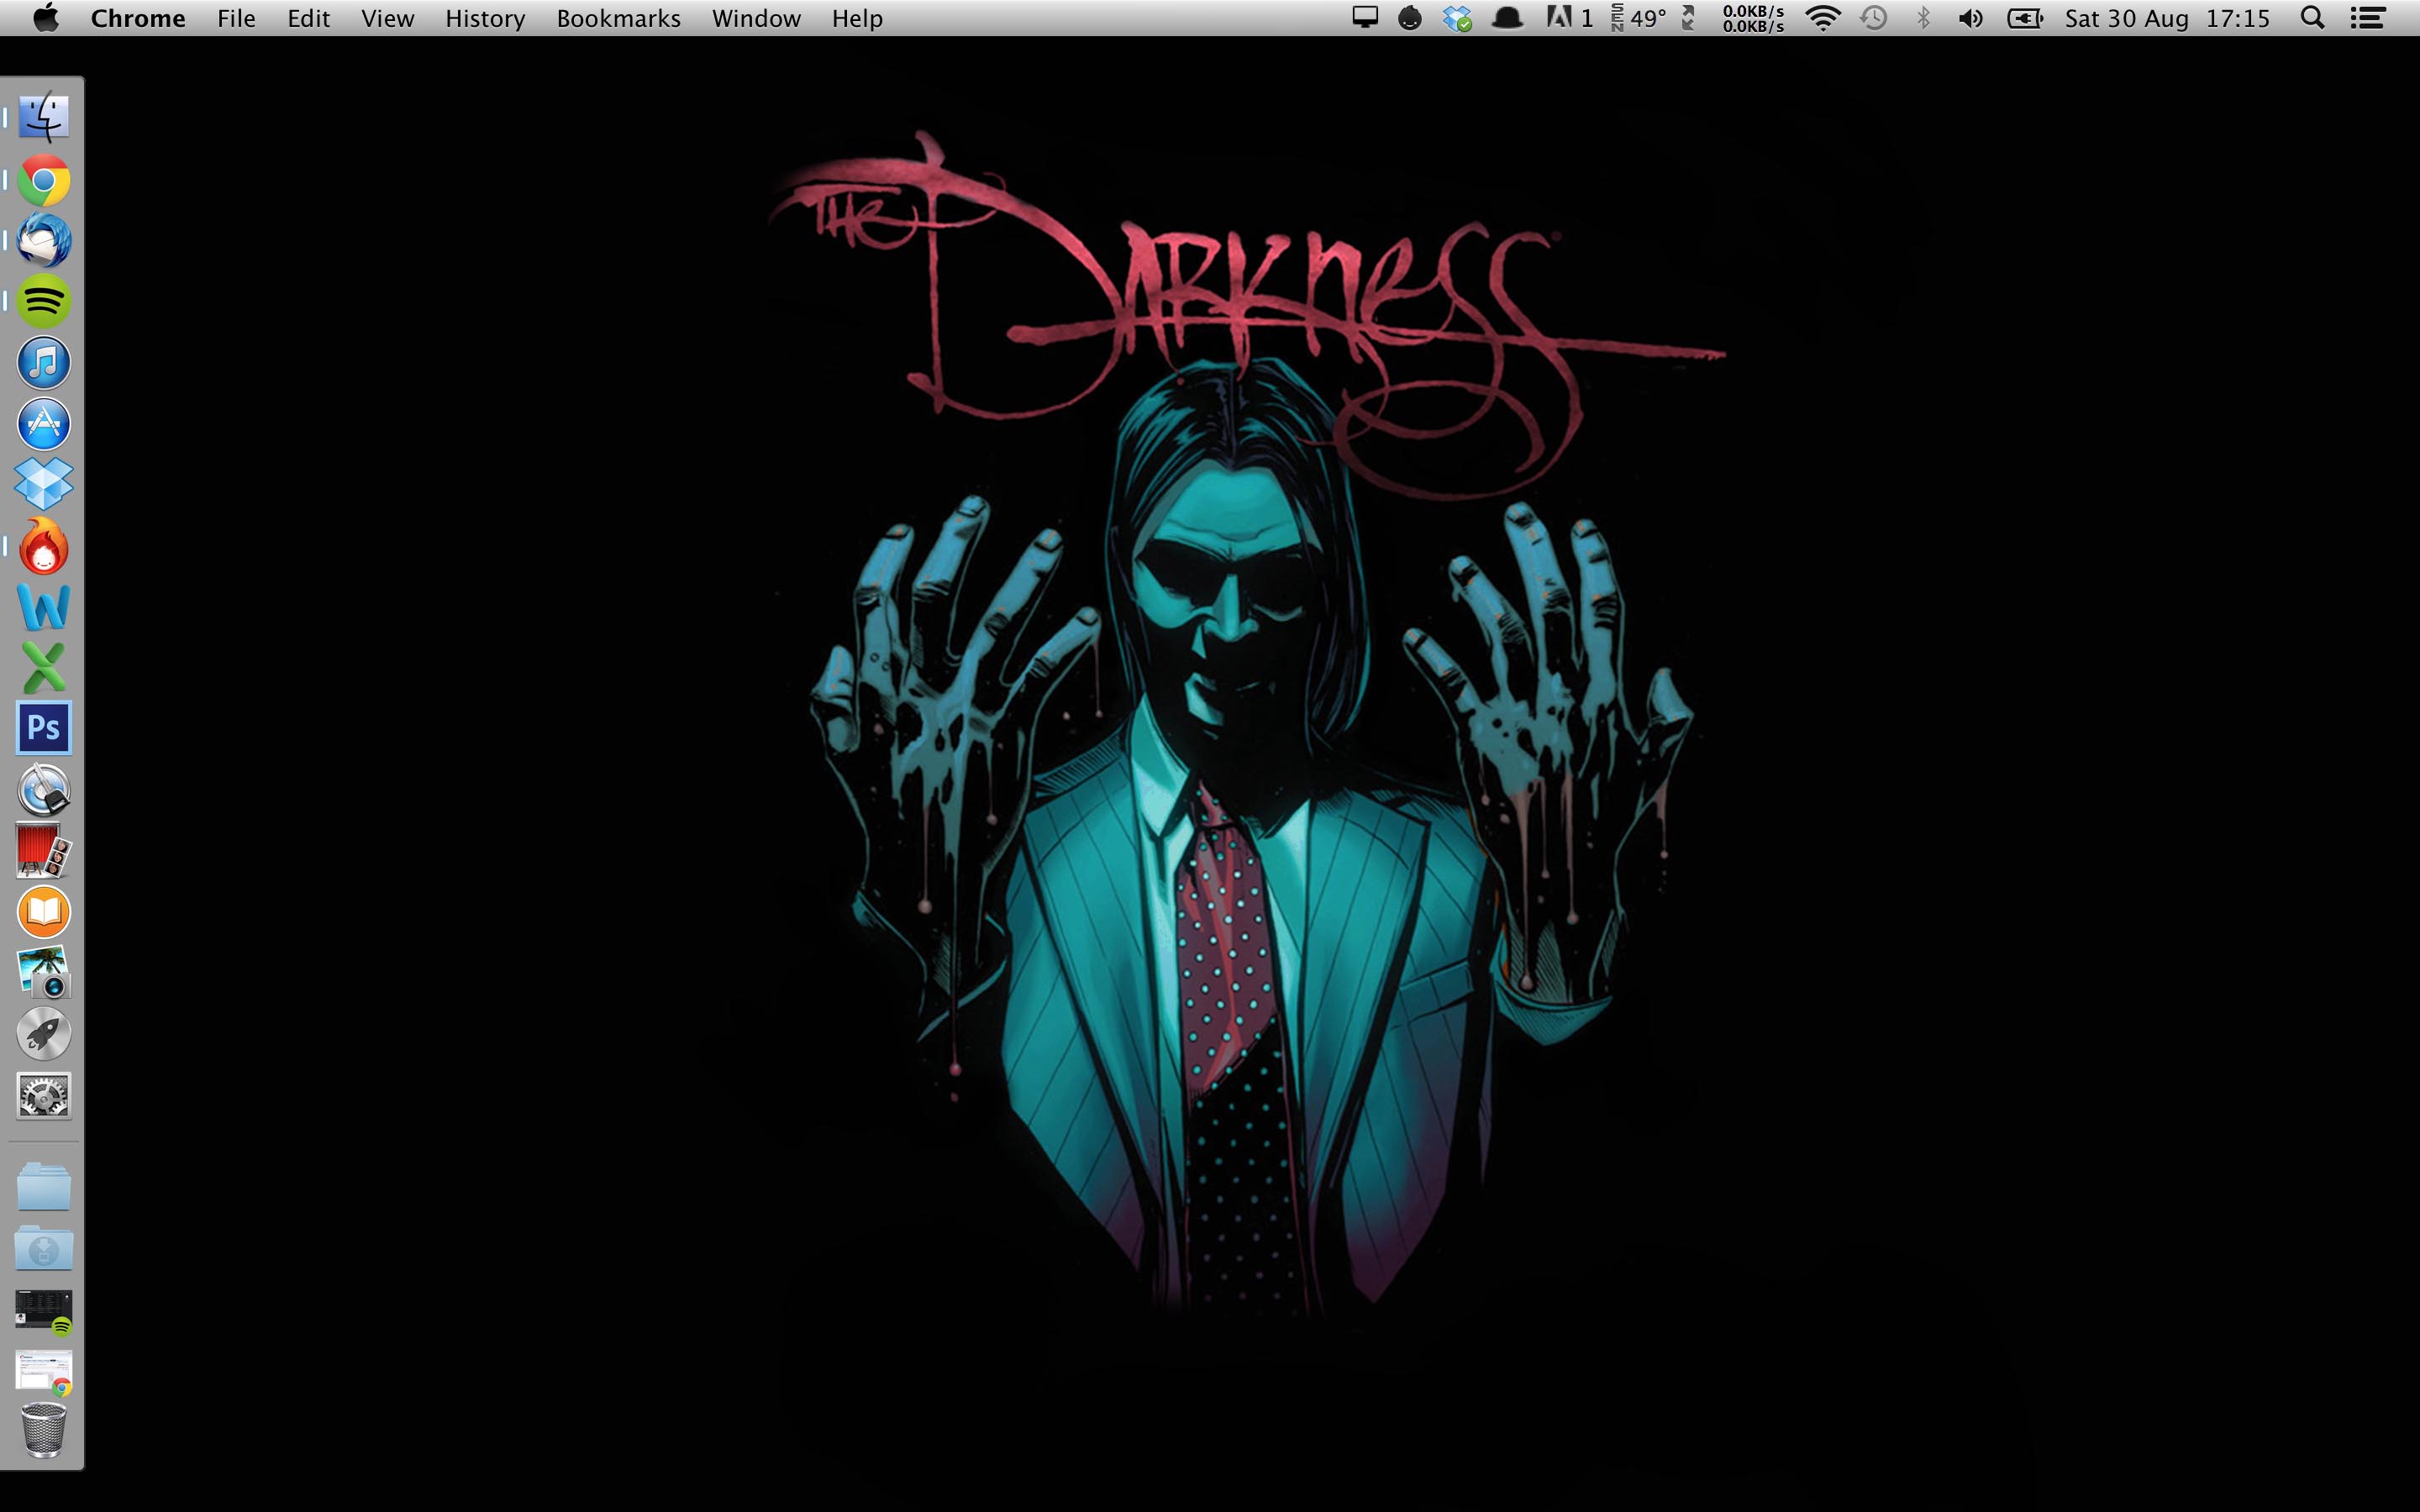The height and width of the screenshot is (1512, 2420).
Task: Click the smiling face menu bar icon
Action: tap(1410, 18)
